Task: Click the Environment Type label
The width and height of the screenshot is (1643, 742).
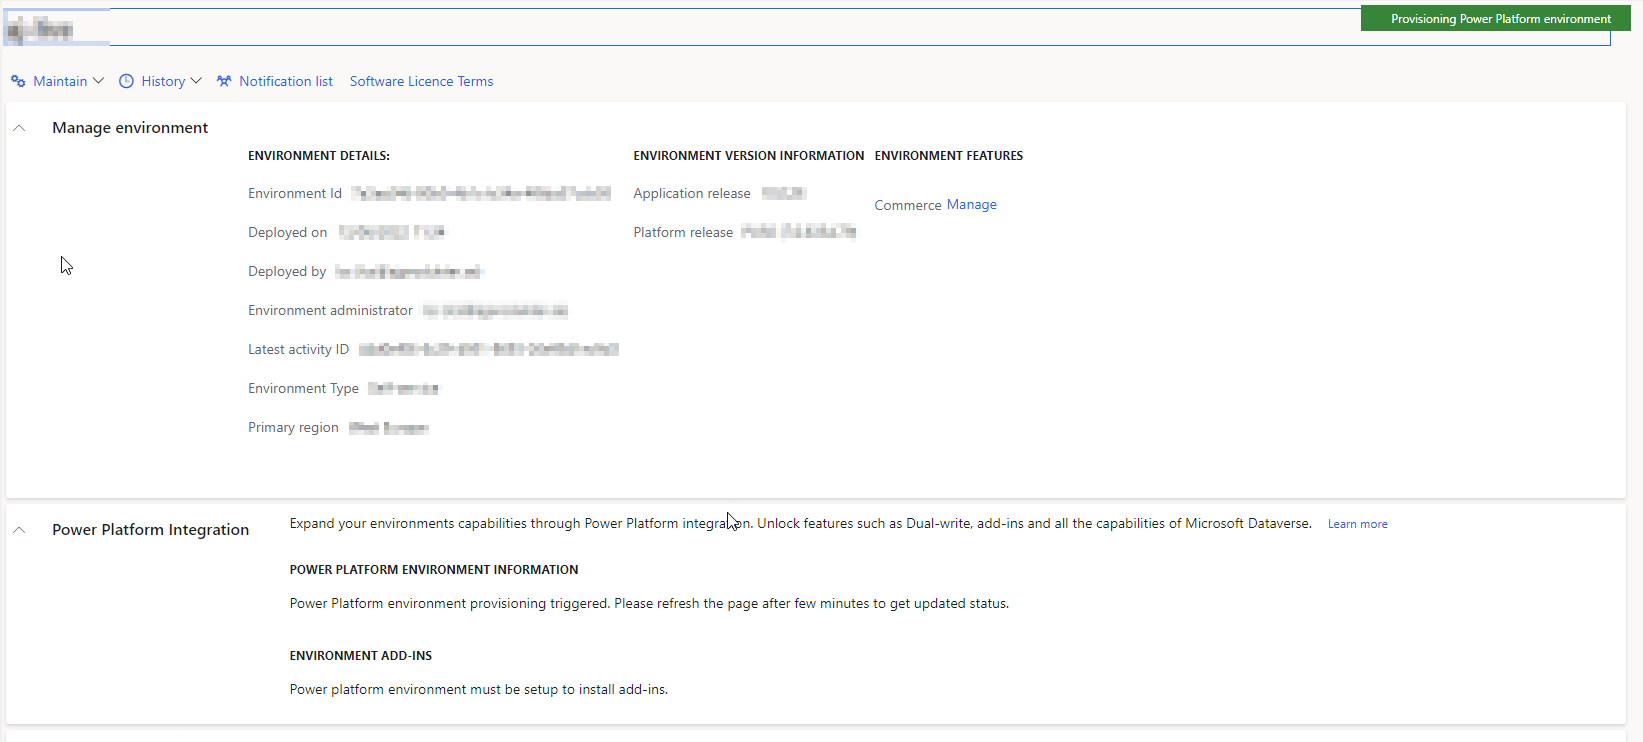Action: click(303, 389)
